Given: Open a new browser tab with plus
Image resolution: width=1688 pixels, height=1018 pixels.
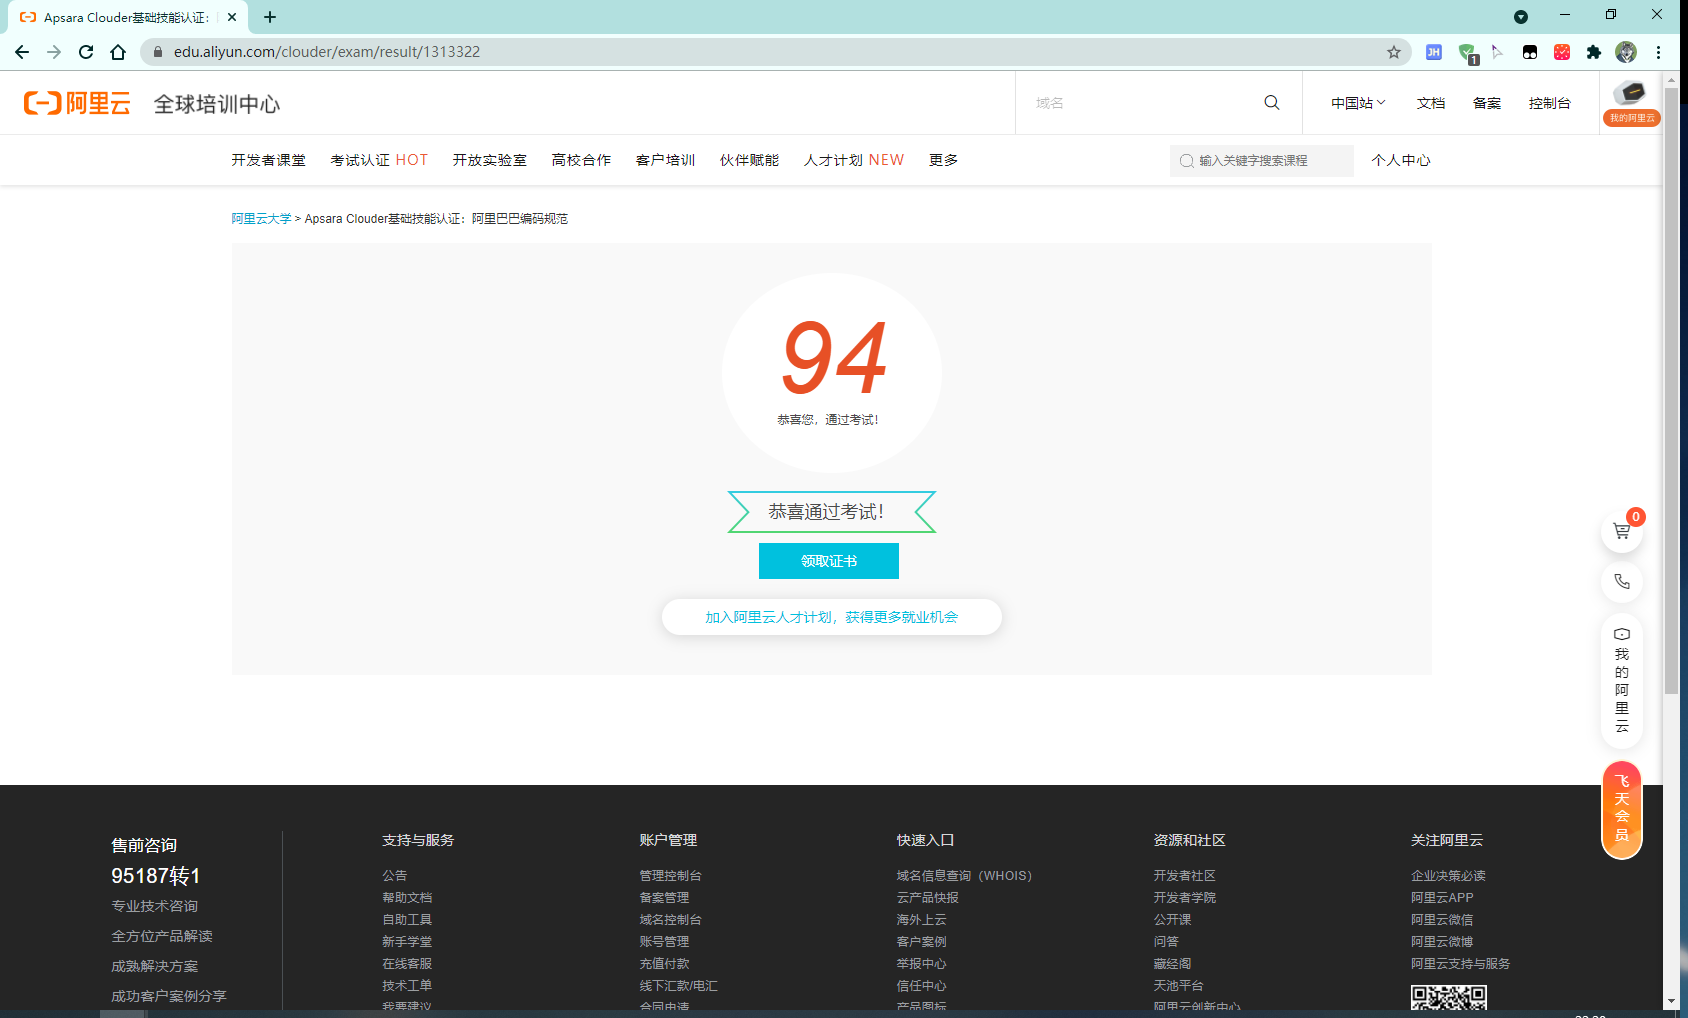Looking at the screenshot, I should pos(270,17).
